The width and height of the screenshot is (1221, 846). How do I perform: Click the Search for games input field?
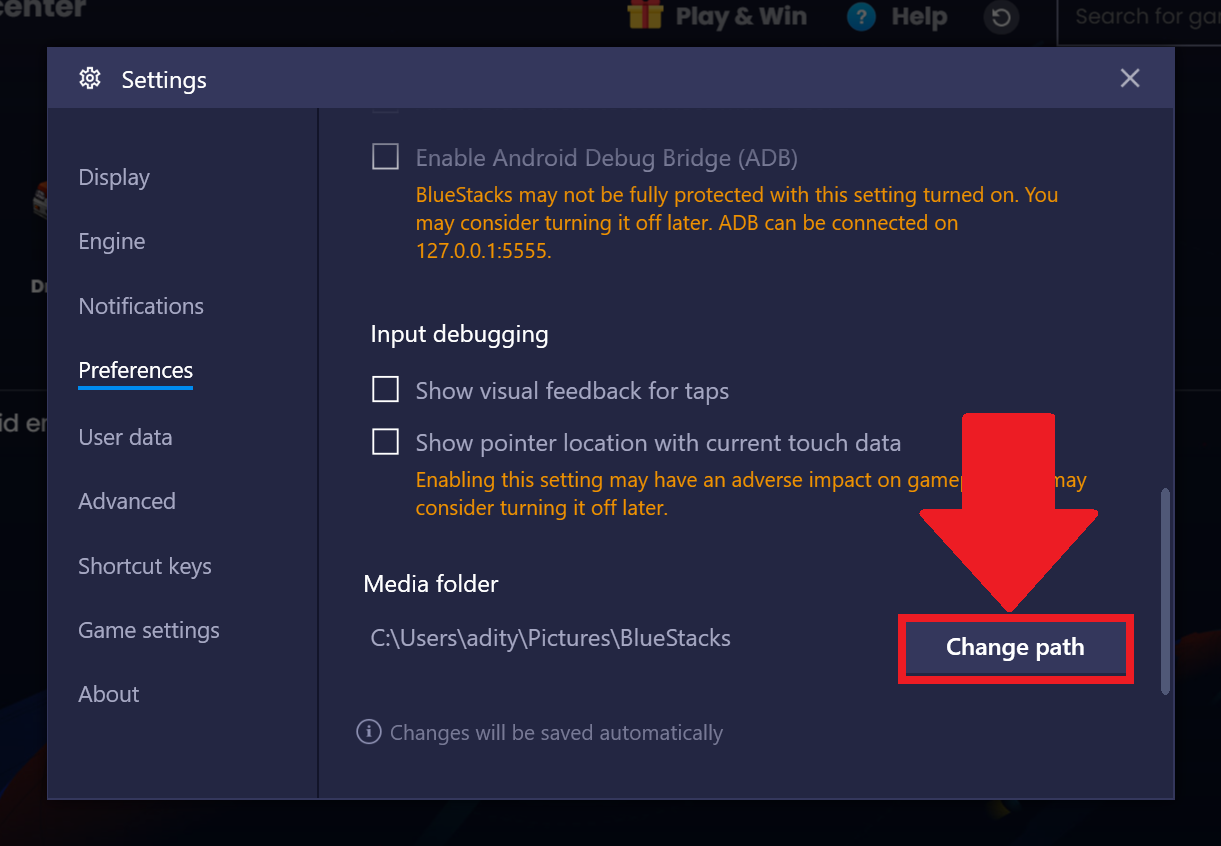coord(1140,18)
